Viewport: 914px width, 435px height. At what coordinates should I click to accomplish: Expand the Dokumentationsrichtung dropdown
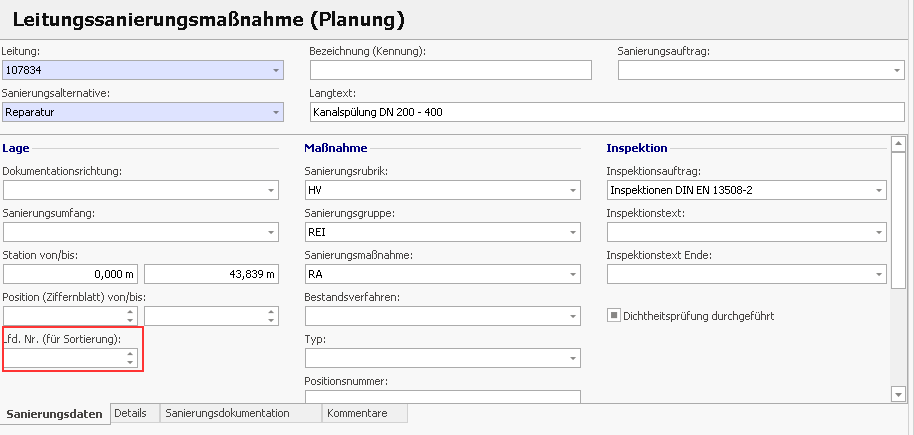tap(271, 190)
